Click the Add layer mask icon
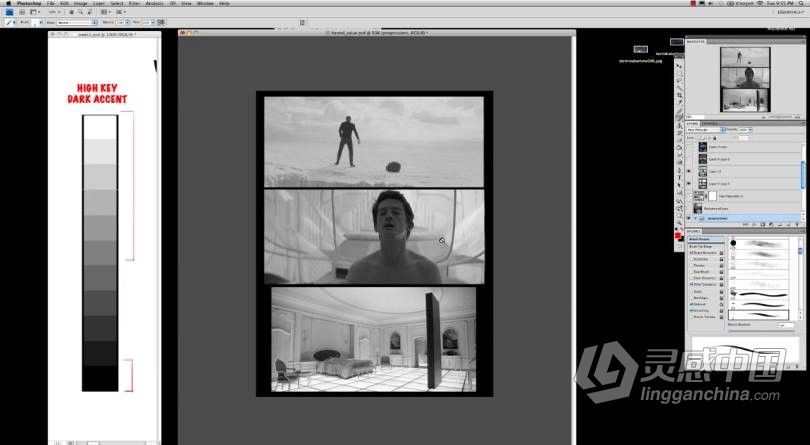 pyautogui.click(x=762, y=224)
